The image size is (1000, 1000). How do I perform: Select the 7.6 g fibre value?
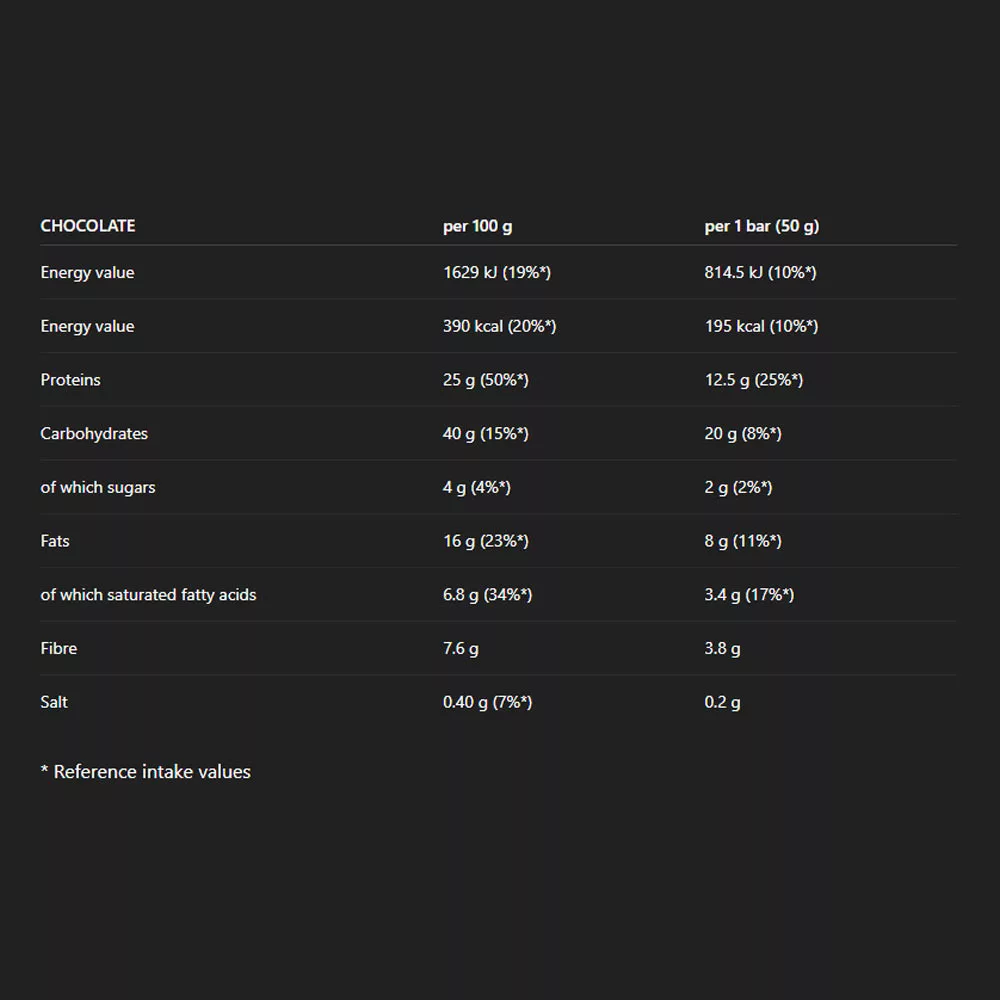(x=460, y=649)
